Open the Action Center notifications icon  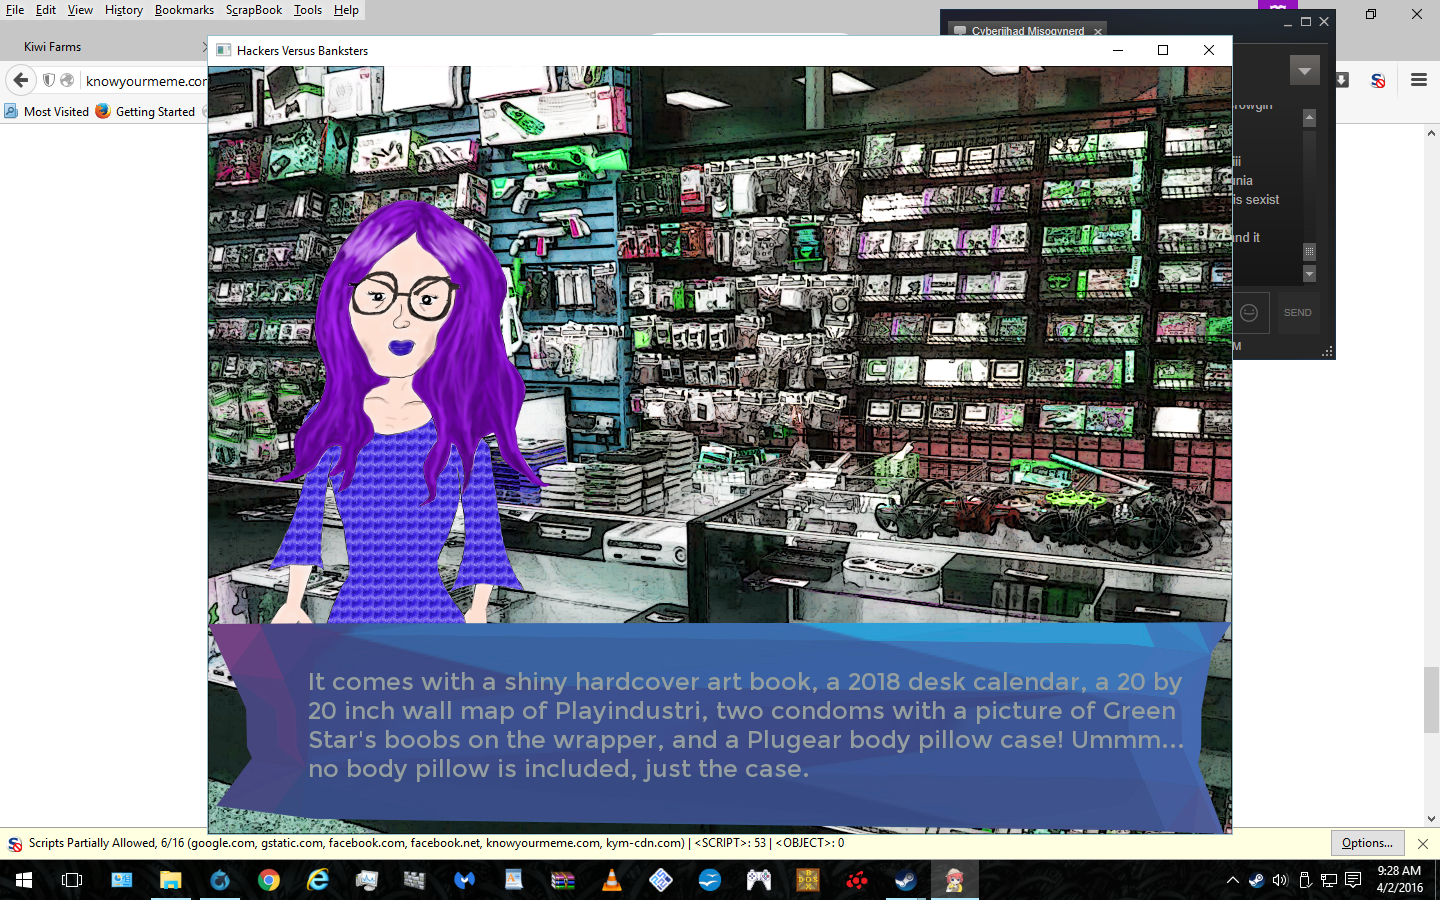click(x=1353, y=880)
